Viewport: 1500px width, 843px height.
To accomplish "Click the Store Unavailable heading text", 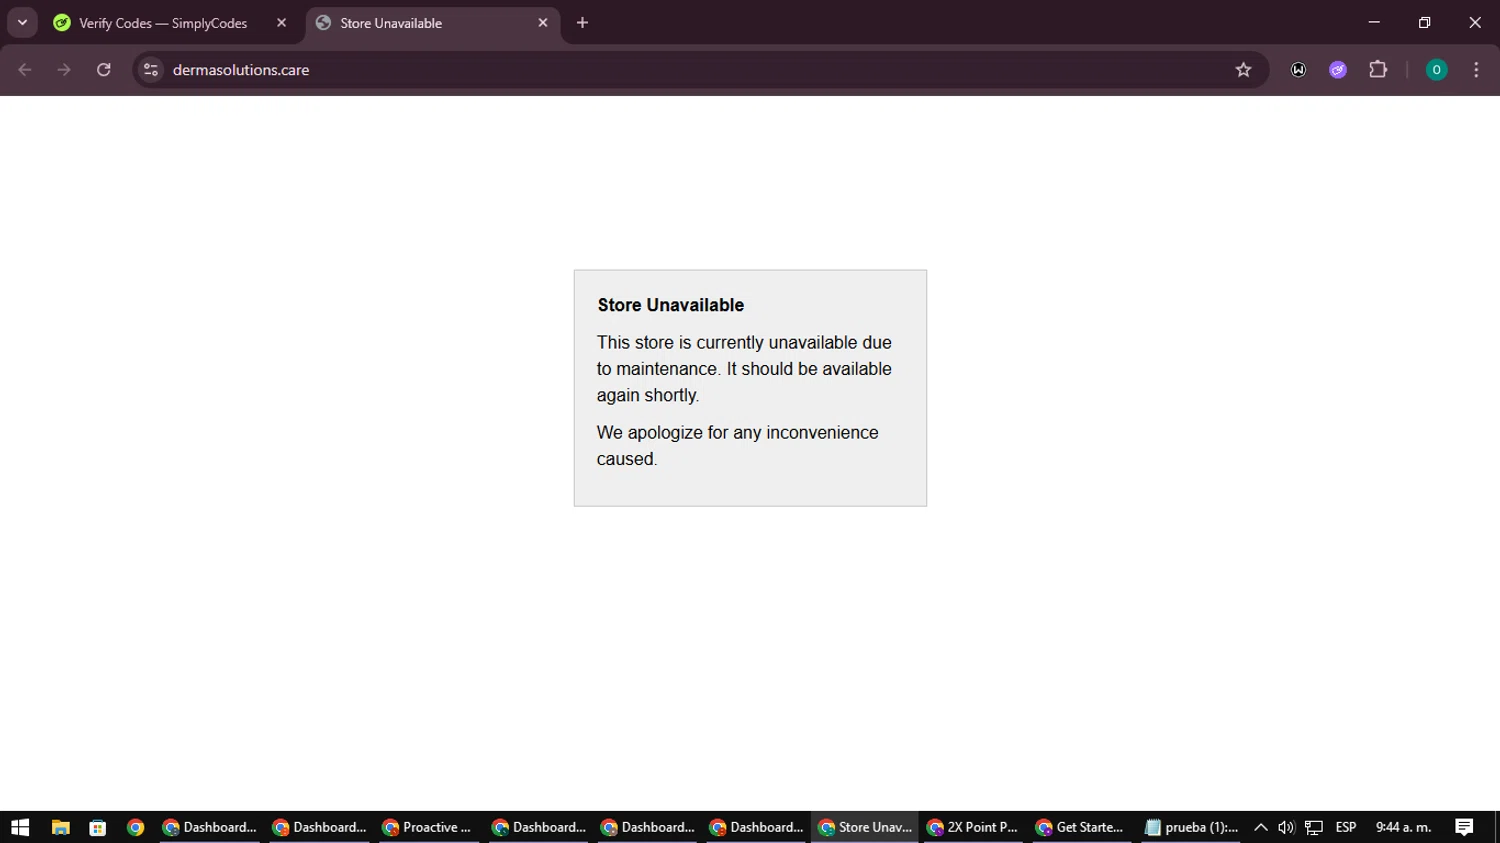I will click(x=671, y=305).
